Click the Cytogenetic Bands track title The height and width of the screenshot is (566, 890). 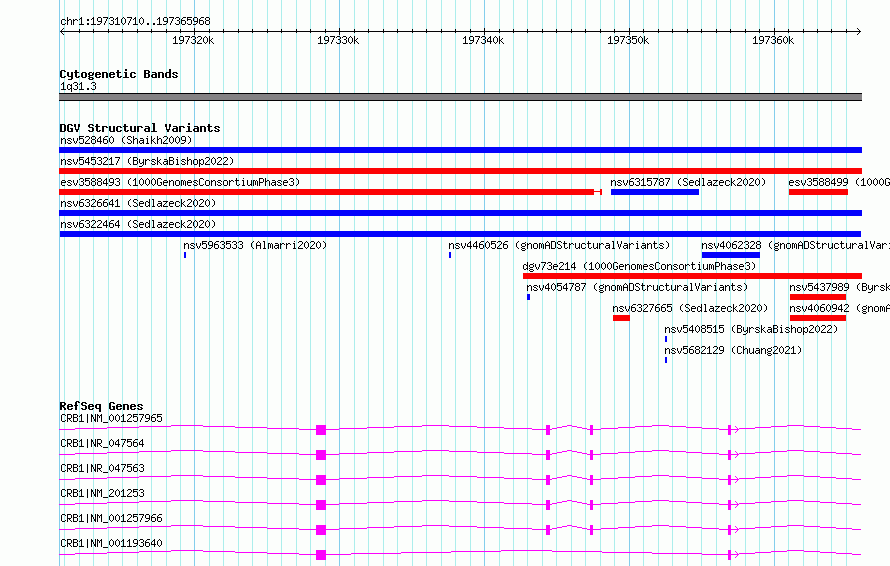tap(119, 74)
